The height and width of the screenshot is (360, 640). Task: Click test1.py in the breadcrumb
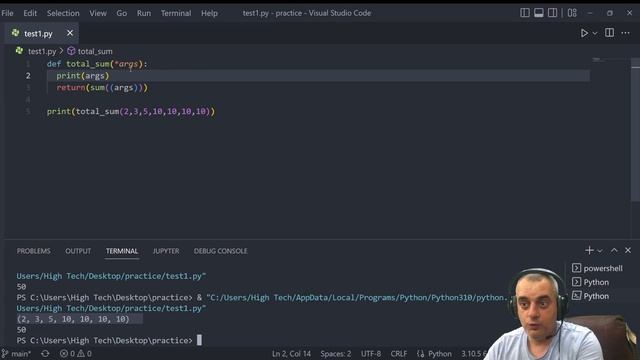pyautogui.click(x=42, y=51)
